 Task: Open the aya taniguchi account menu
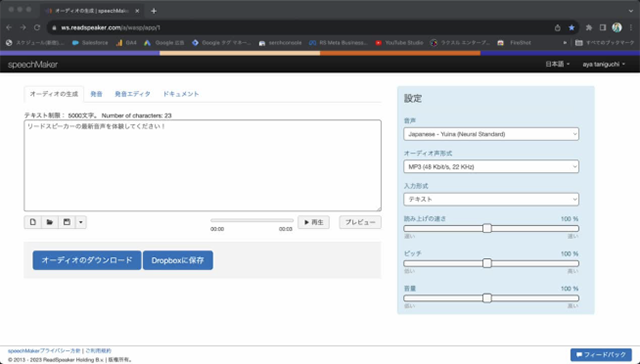(x=604, y=64)
